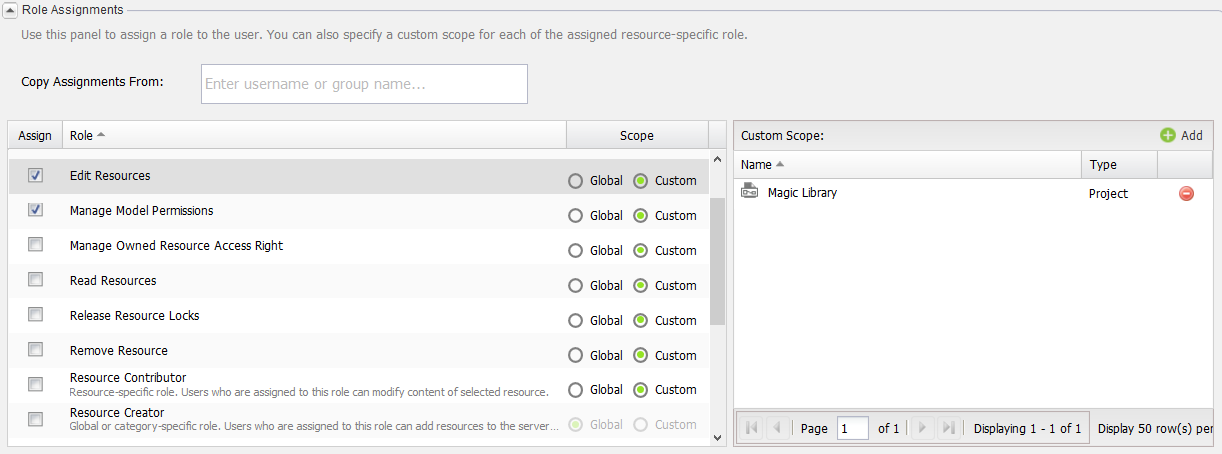Image resolution: width=1222 pixels, height=454 pixels.
Task: Uncheck Manage Model Permissions checkbox
Action: click(x=36, y=211)
